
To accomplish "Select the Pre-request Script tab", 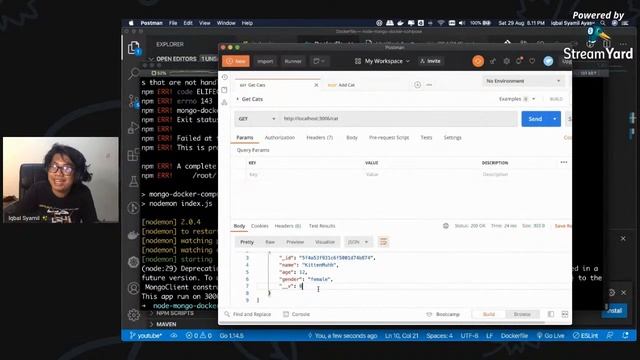I will 389,138.
